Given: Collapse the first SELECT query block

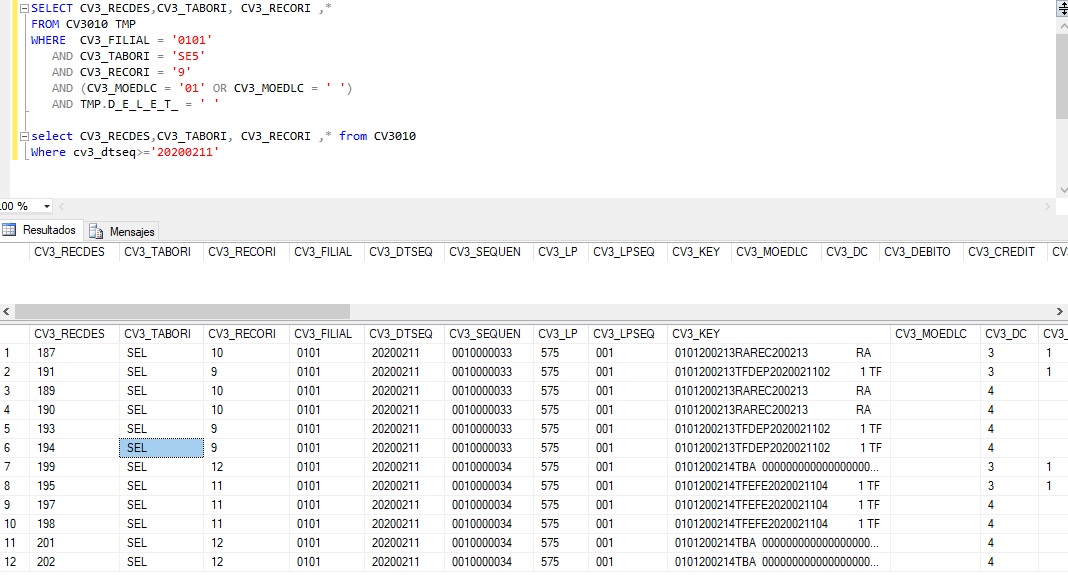Looking at the screenshot, I should click(24, 9).
